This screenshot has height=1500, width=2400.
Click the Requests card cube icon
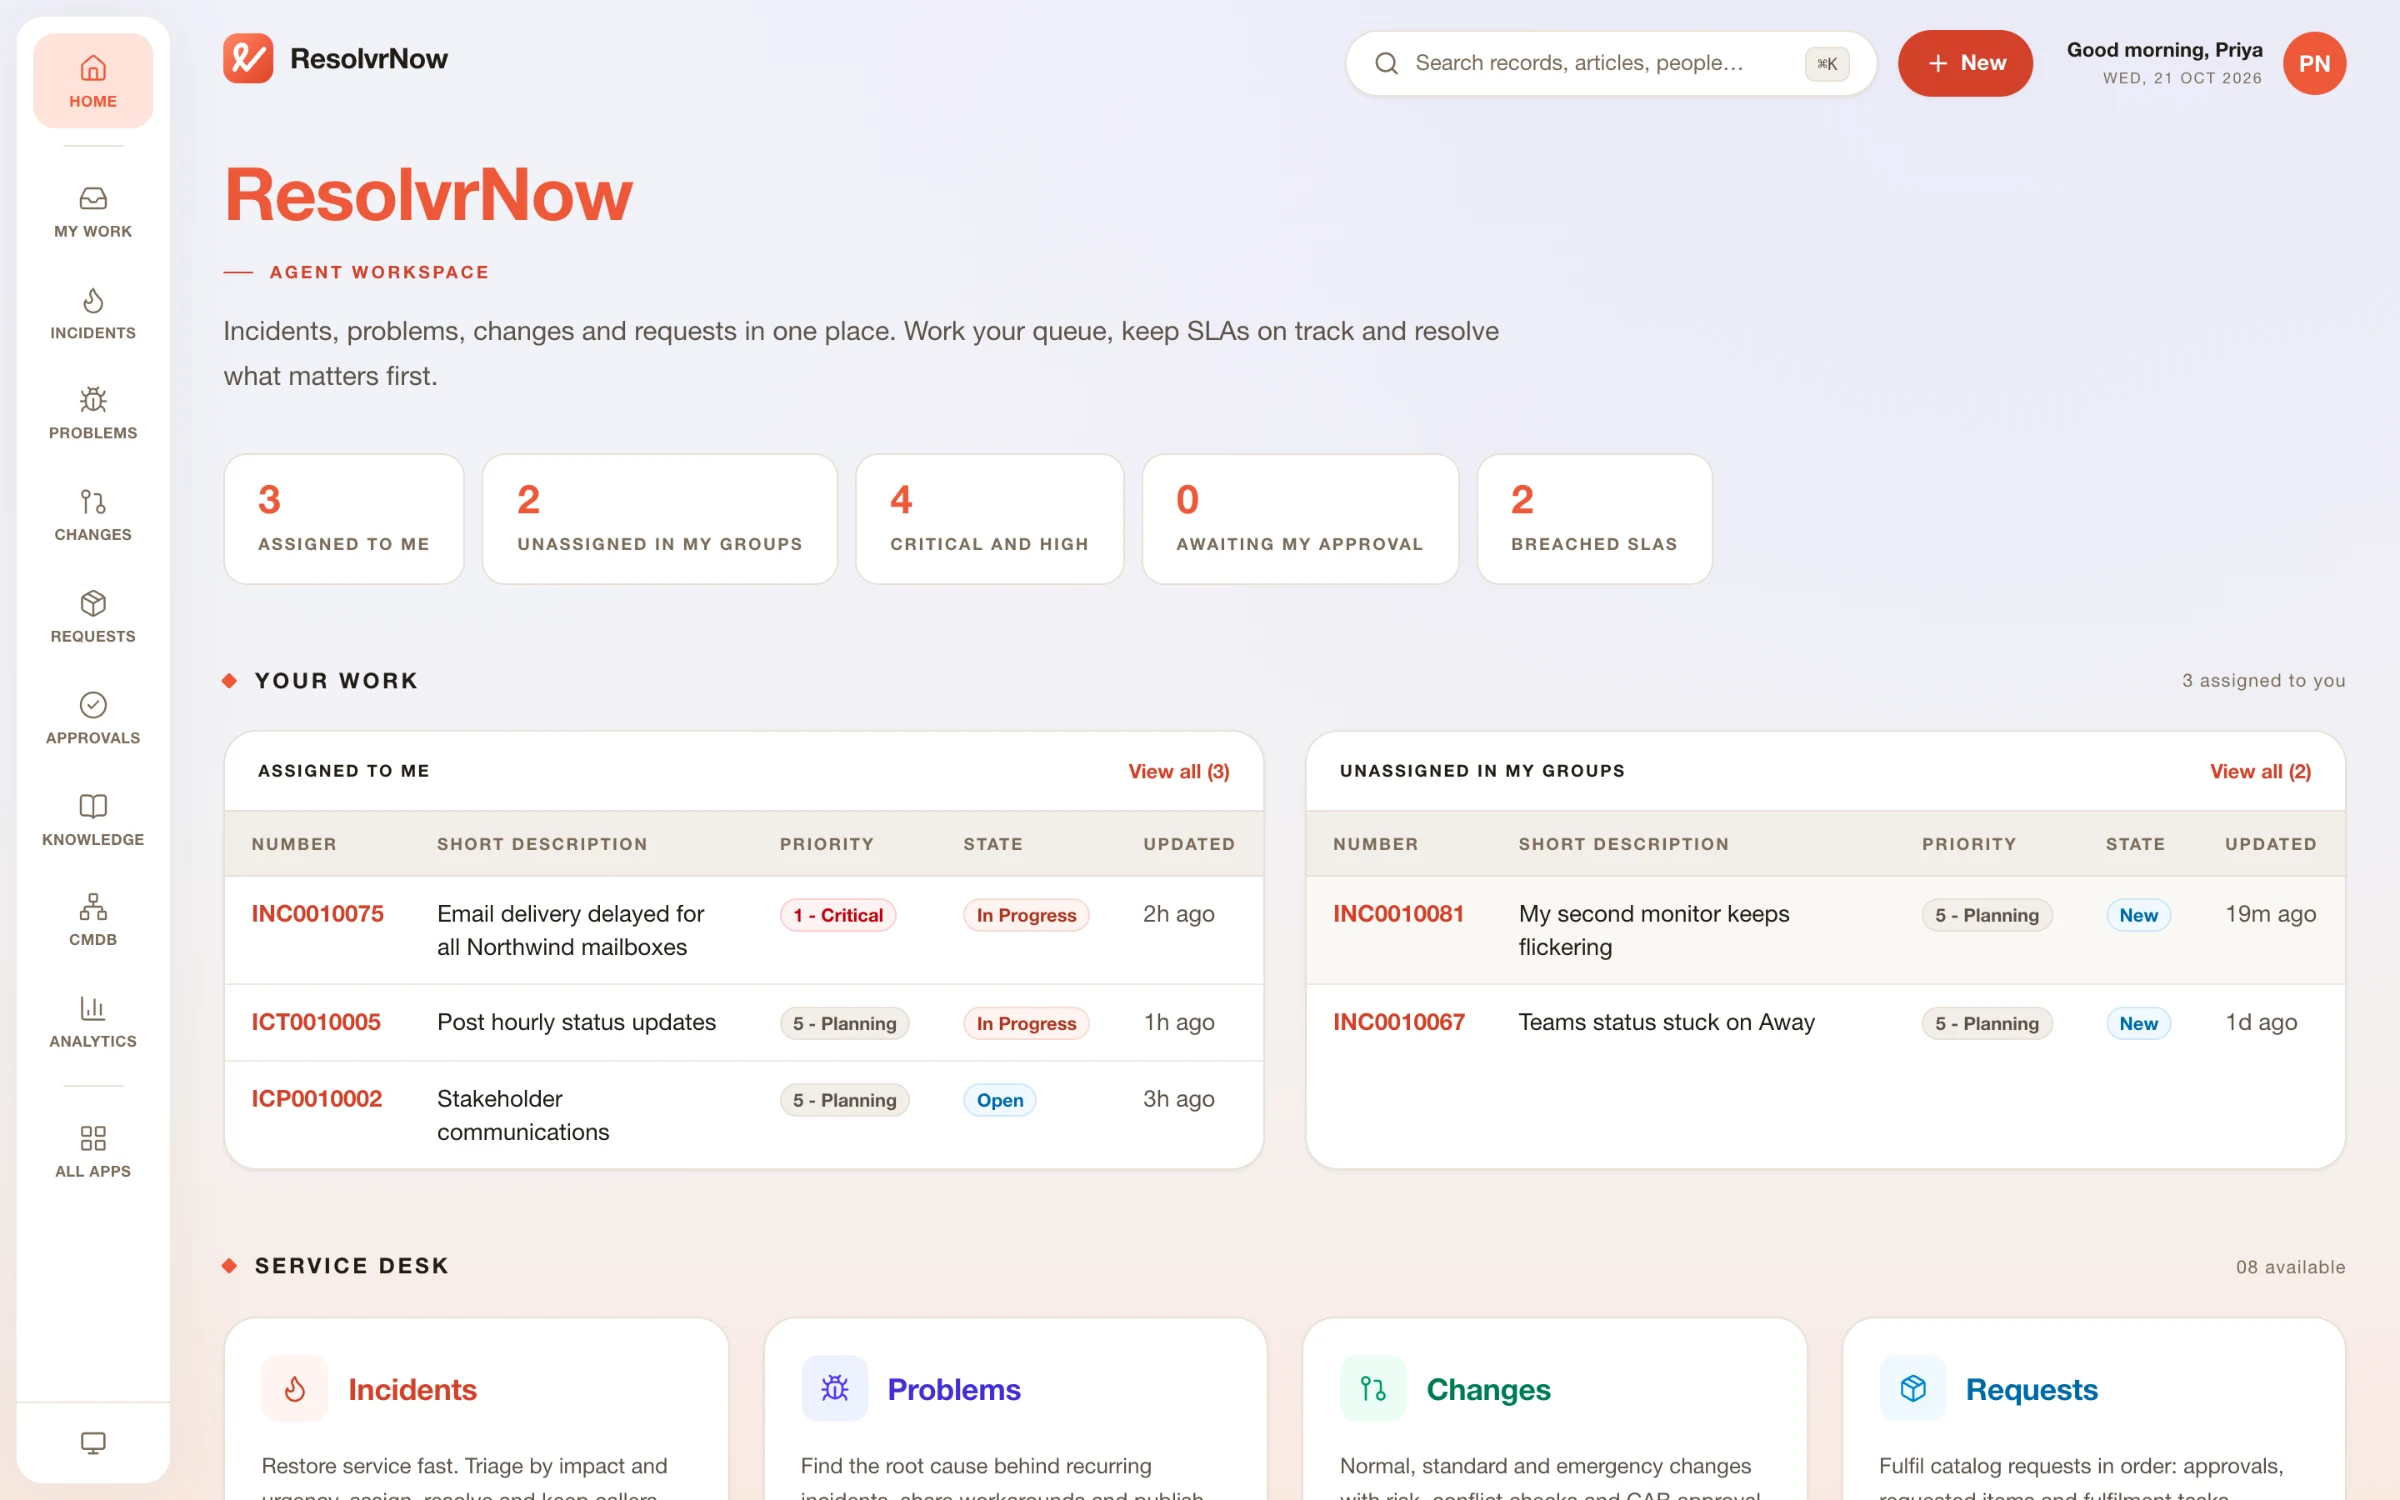[x=1912, y=1389]
